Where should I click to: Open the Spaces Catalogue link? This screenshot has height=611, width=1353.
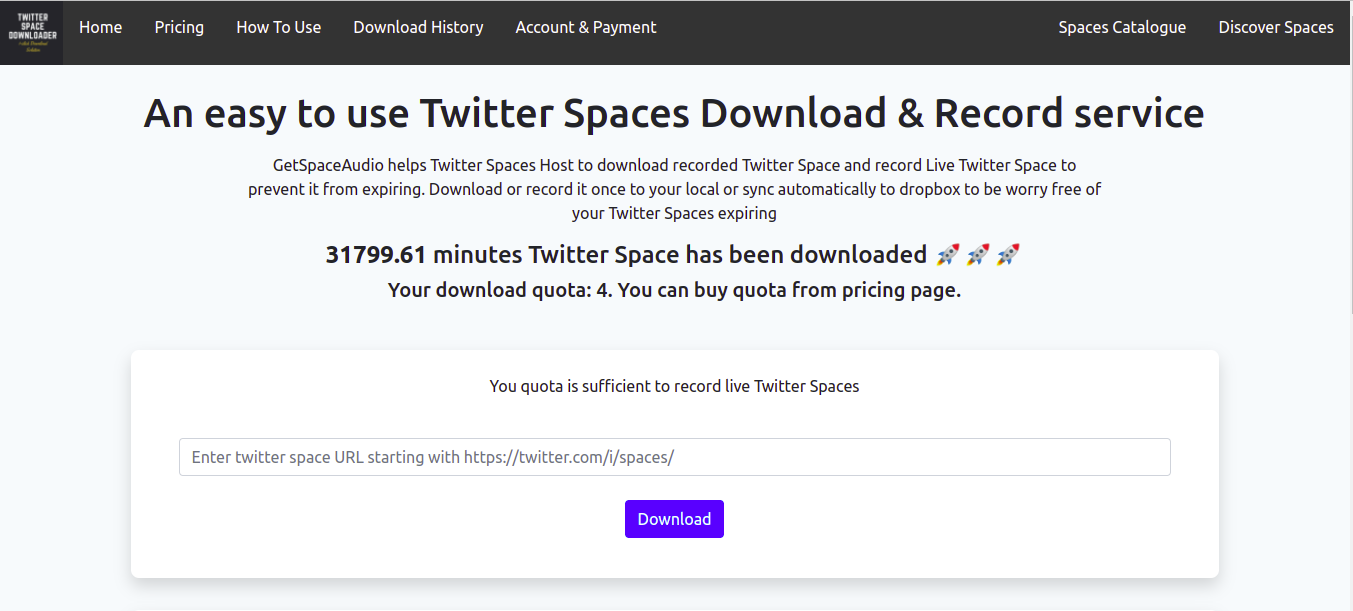click(1122, 28)
